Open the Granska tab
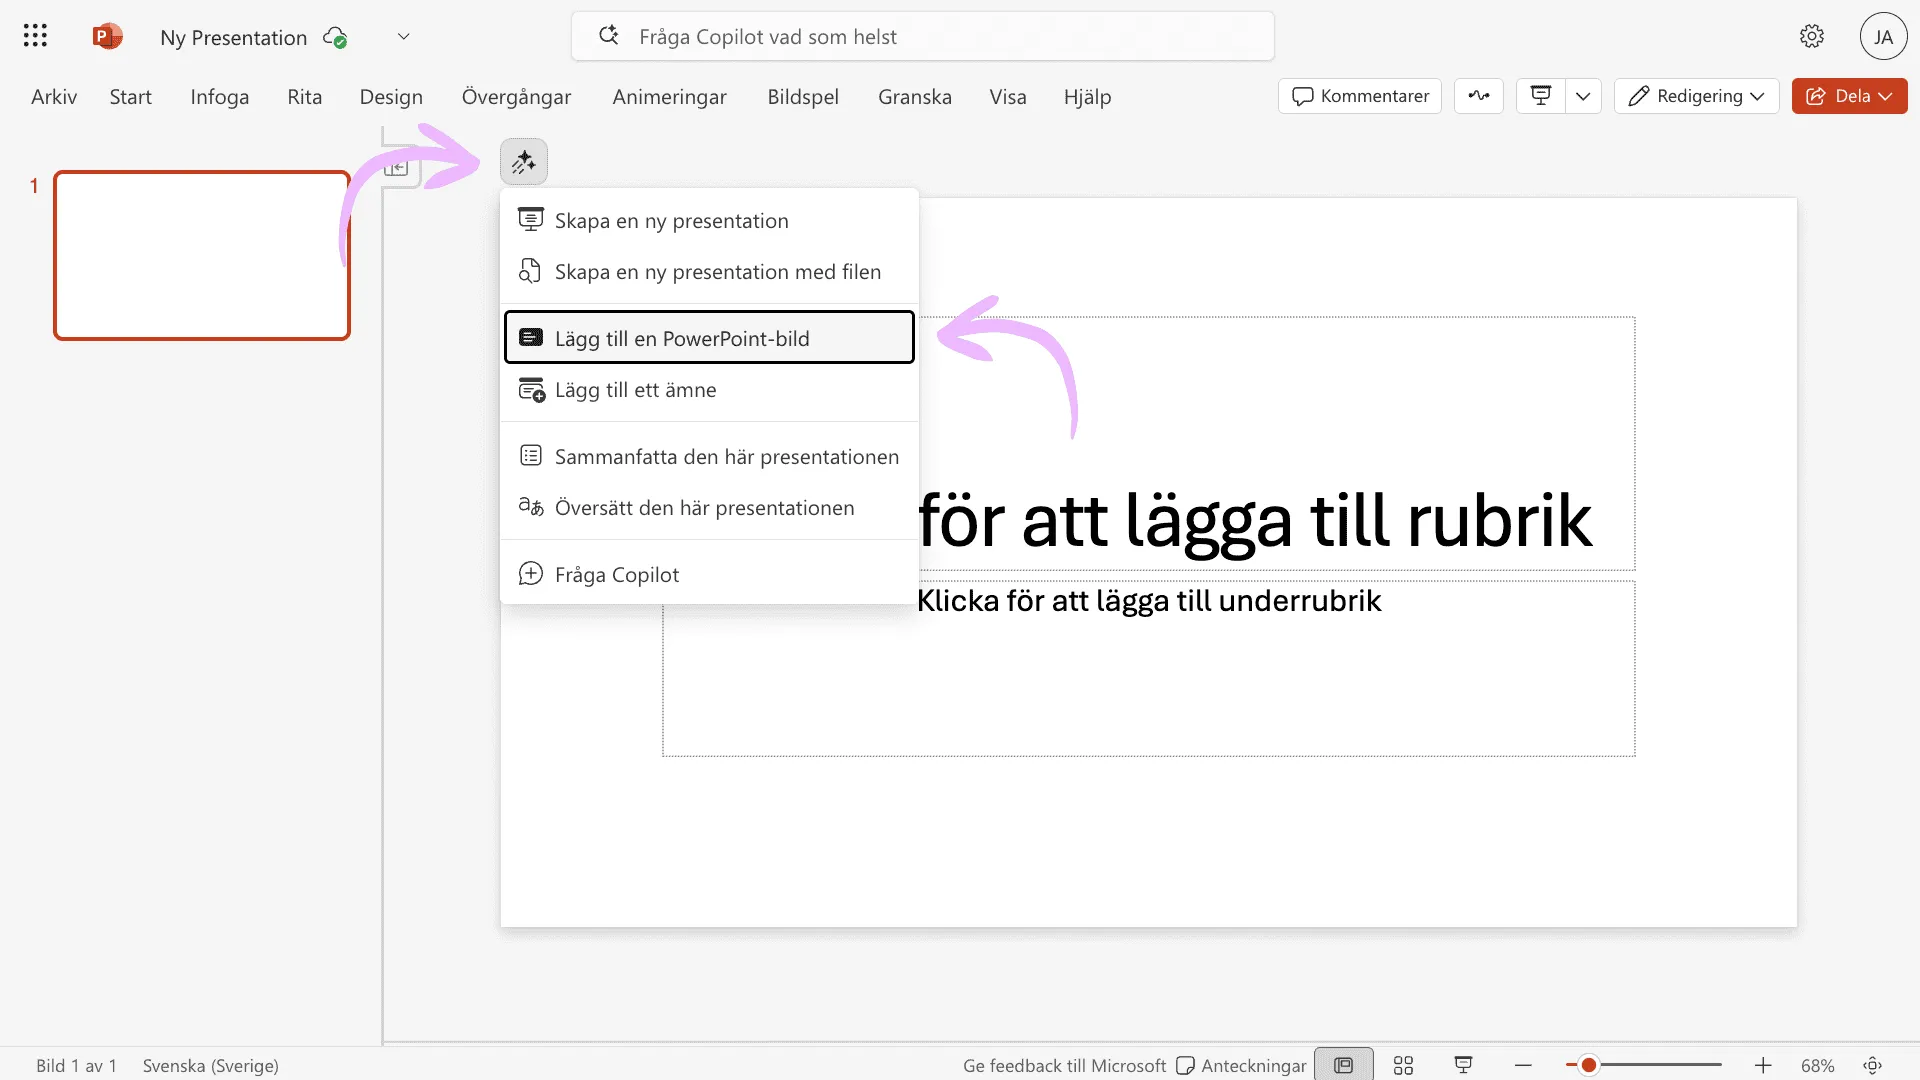This screenshot has height=1080, width=1920. (x=915, y=97)
